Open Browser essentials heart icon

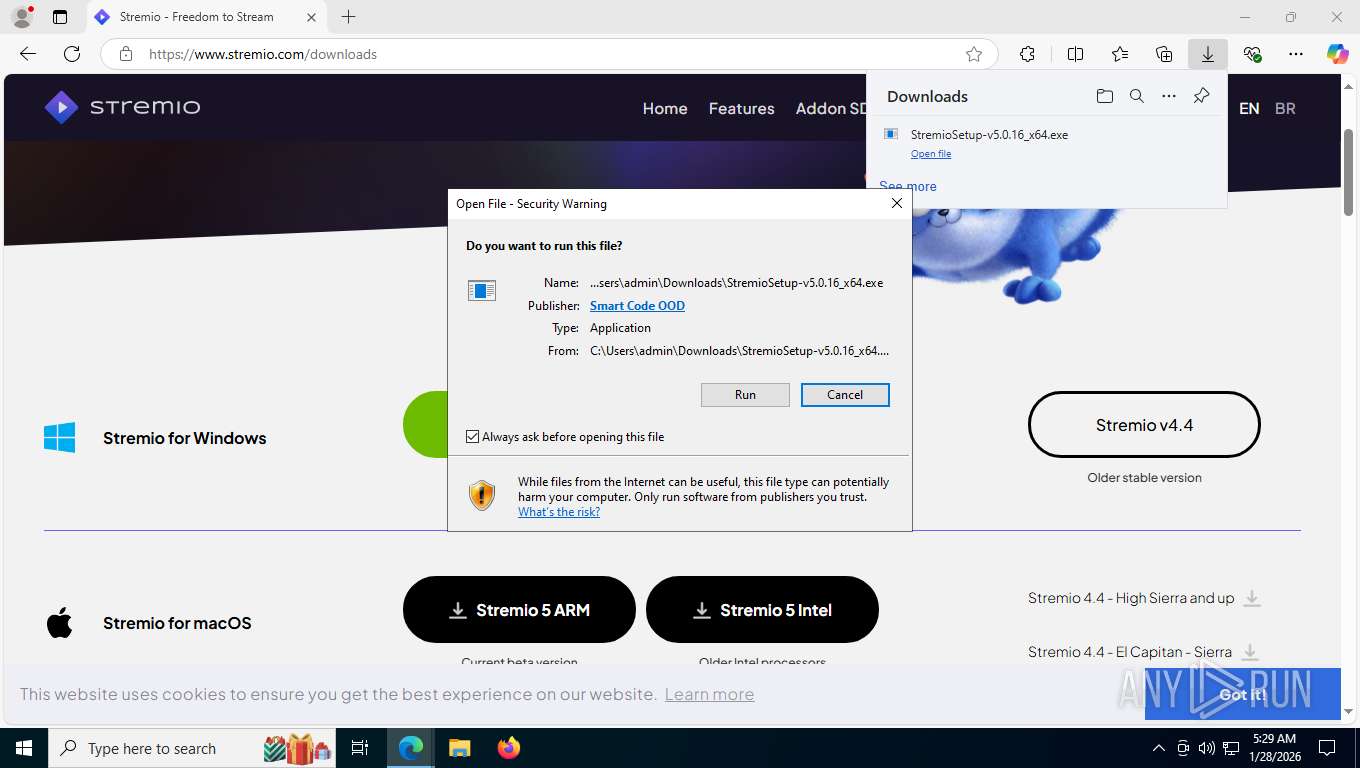1252,54
